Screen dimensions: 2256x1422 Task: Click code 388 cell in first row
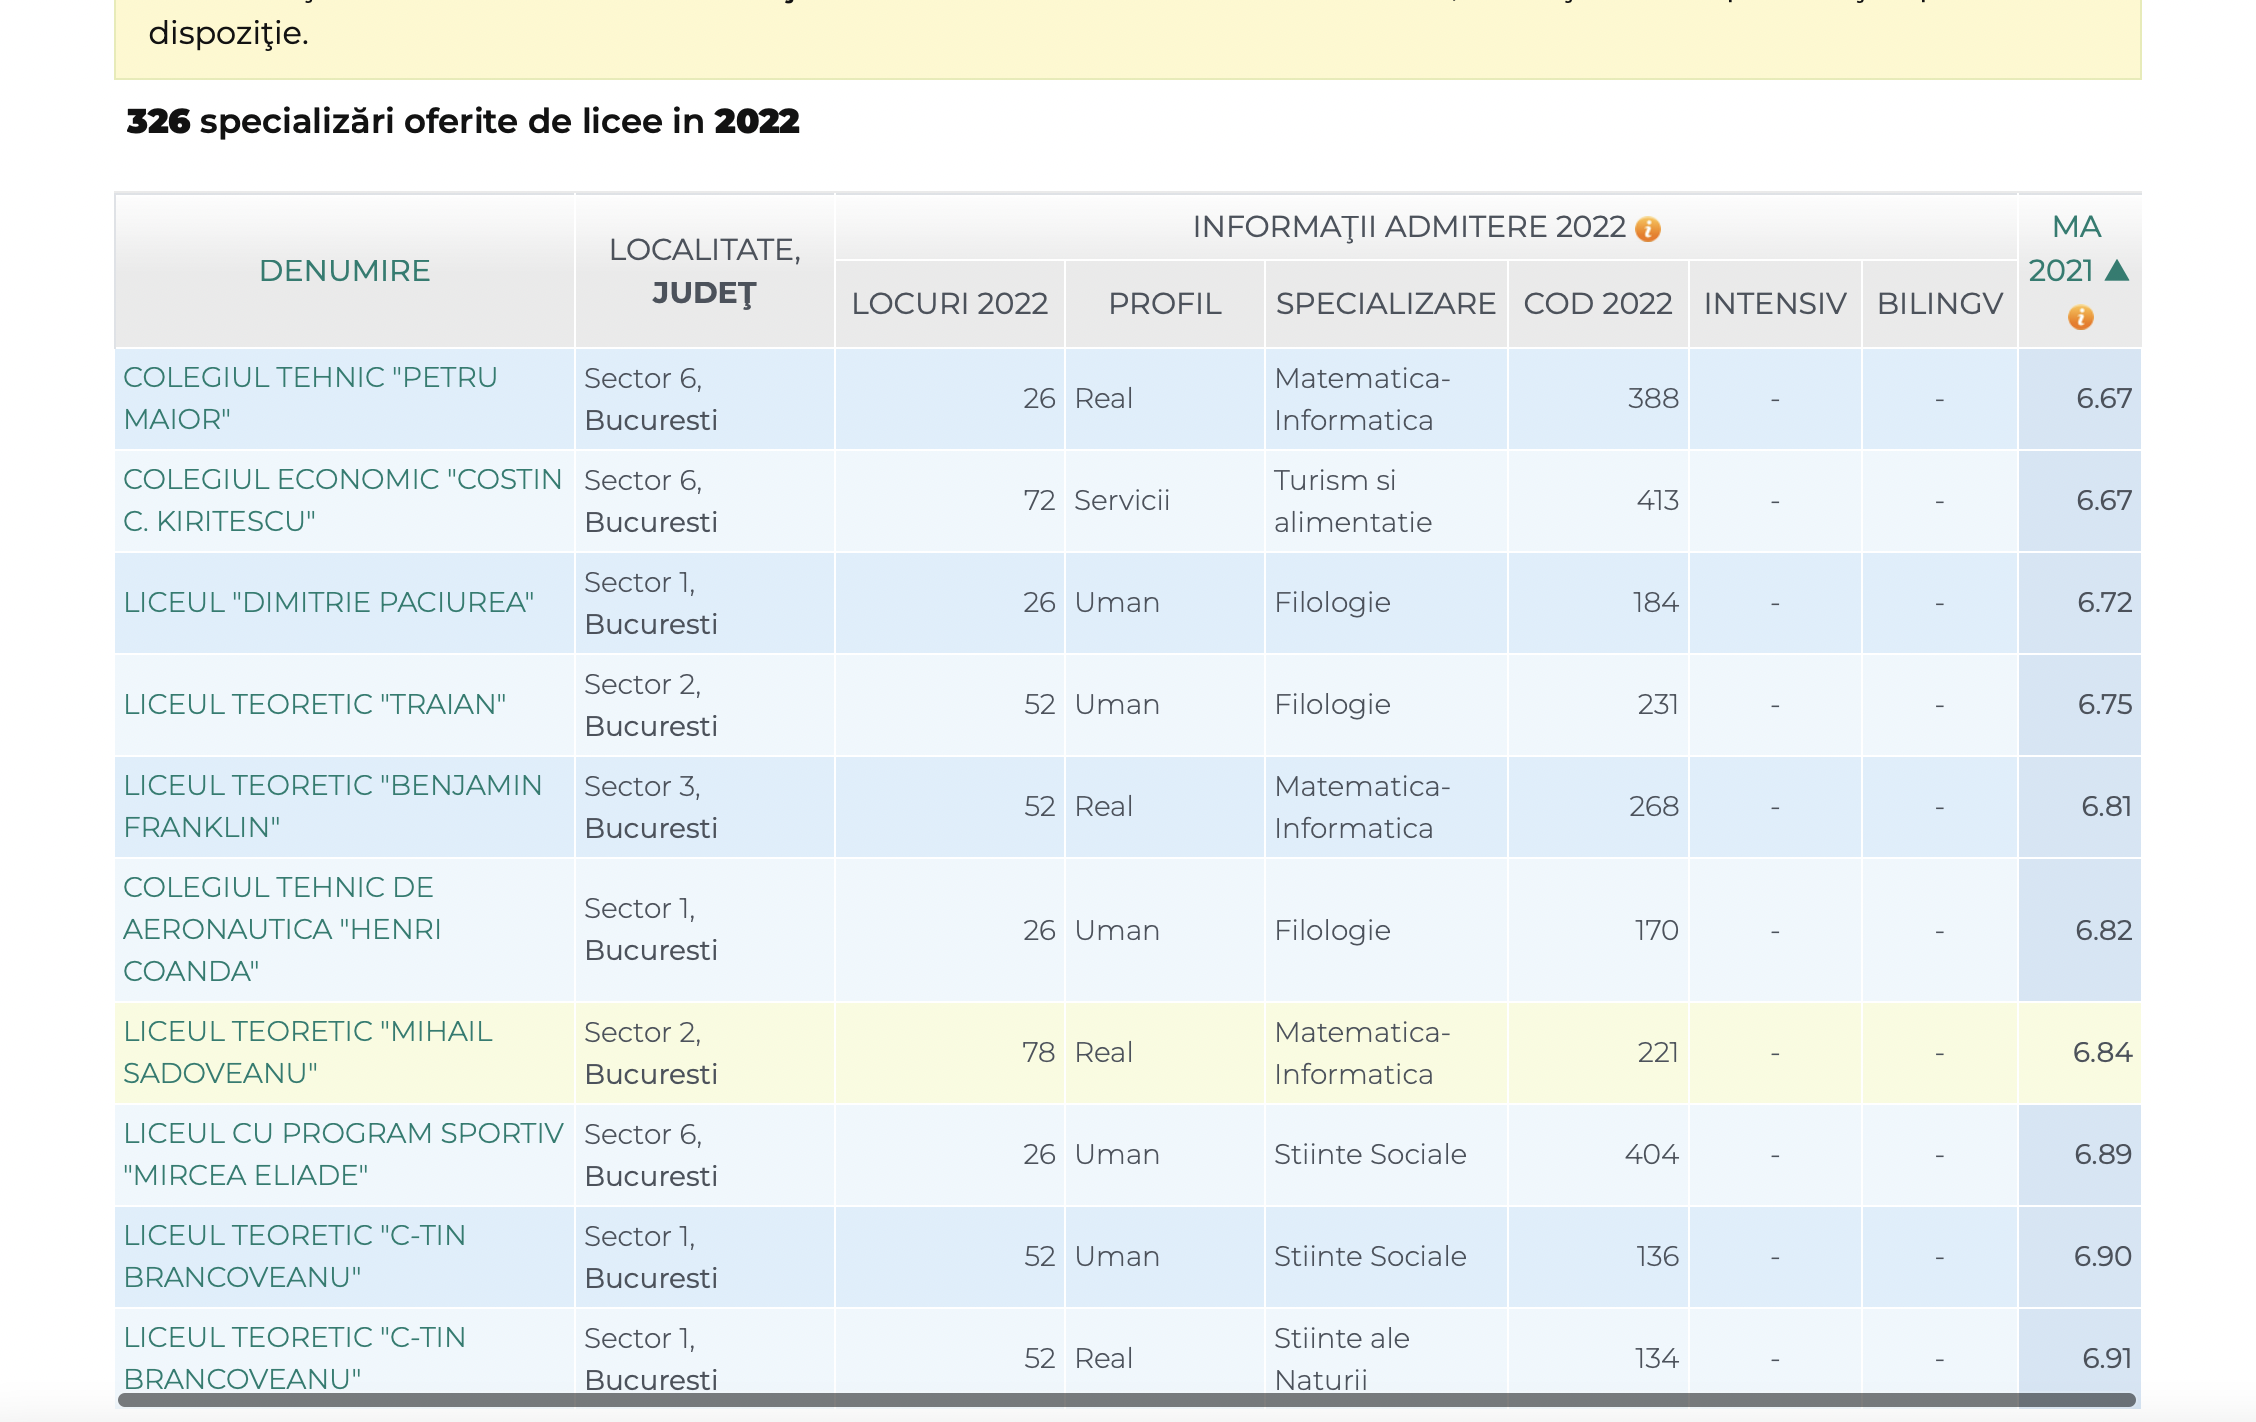click(x=1652, y=398)
